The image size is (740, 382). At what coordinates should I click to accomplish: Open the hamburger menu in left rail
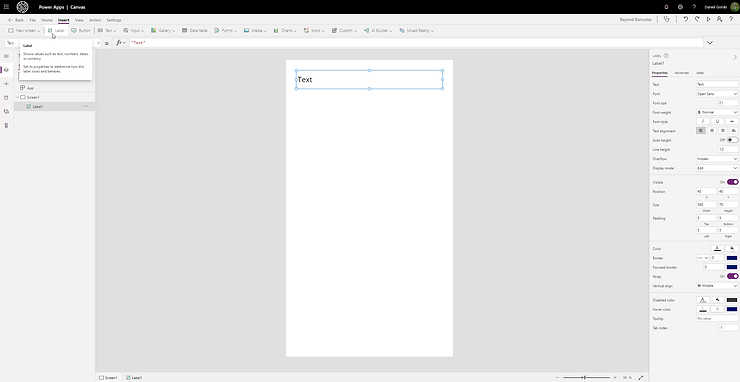pos(6,56)
